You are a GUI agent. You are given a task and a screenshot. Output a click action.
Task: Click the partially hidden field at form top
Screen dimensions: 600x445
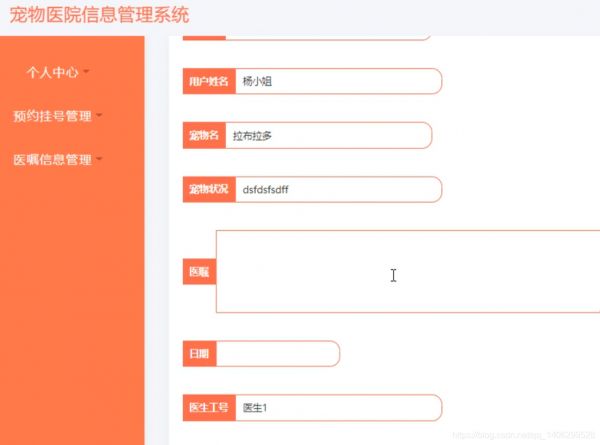307,37
